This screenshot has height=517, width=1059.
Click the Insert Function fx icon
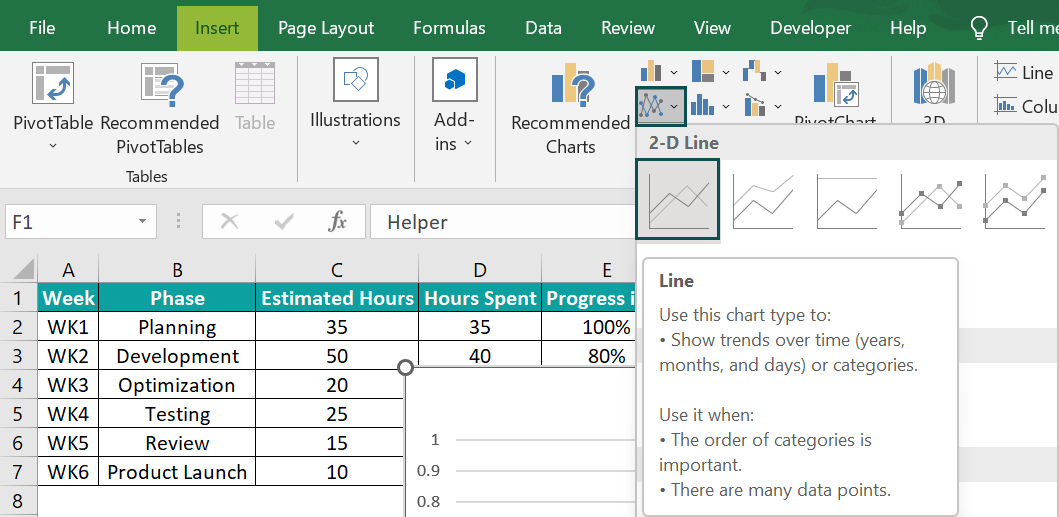pos(338,222)
